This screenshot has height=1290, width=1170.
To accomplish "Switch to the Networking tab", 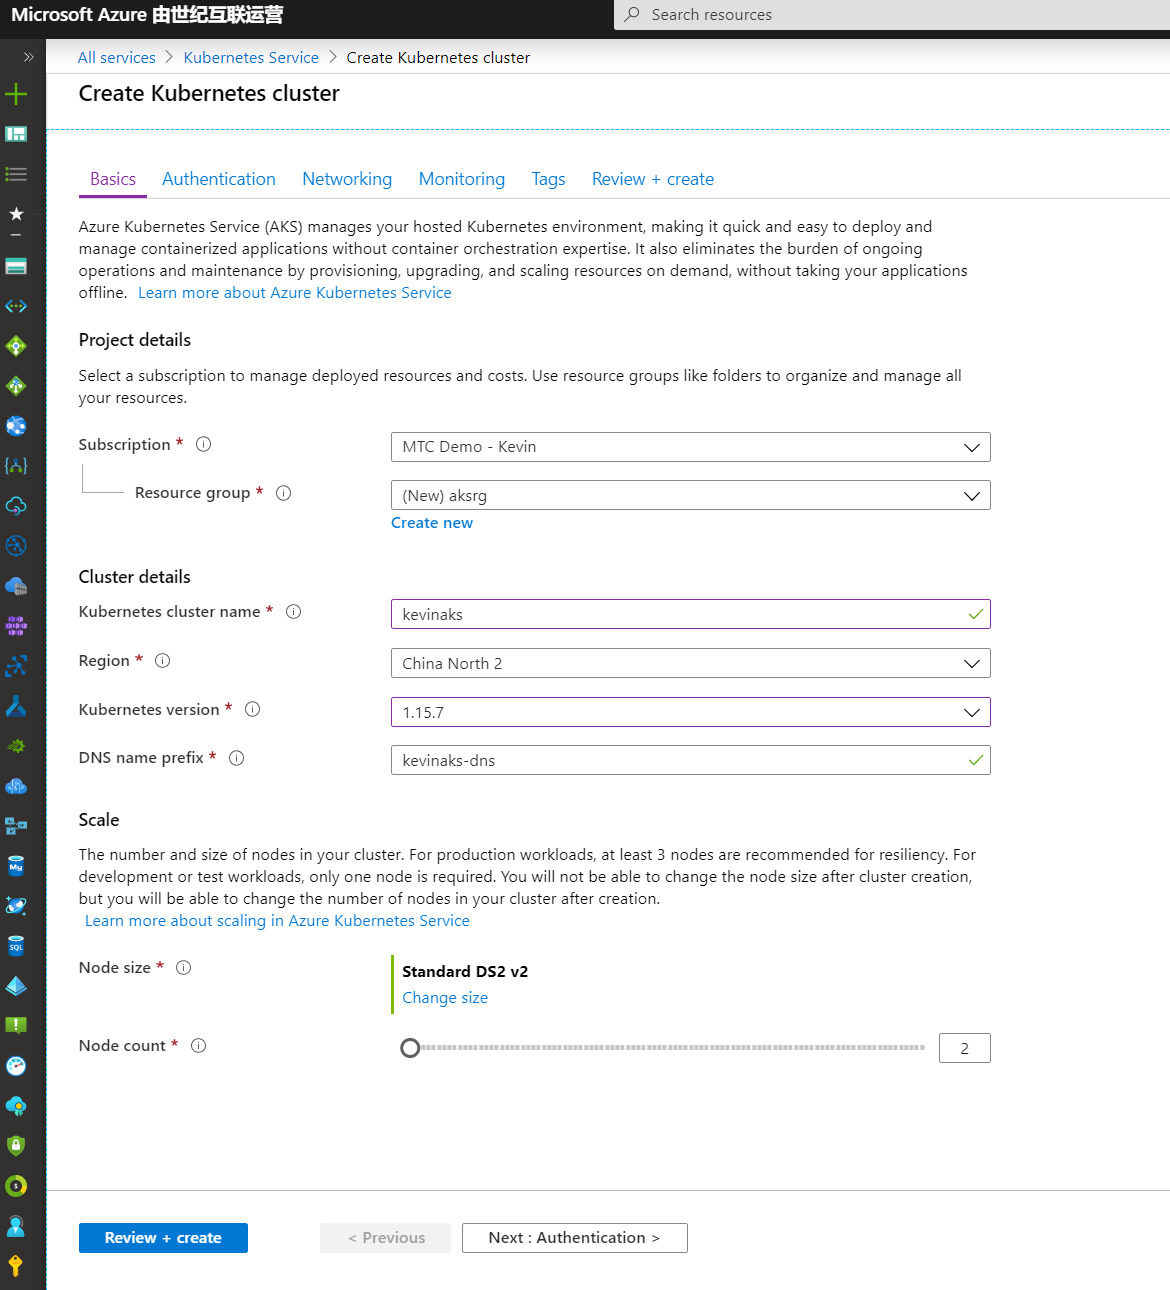I will coord(347,179).
